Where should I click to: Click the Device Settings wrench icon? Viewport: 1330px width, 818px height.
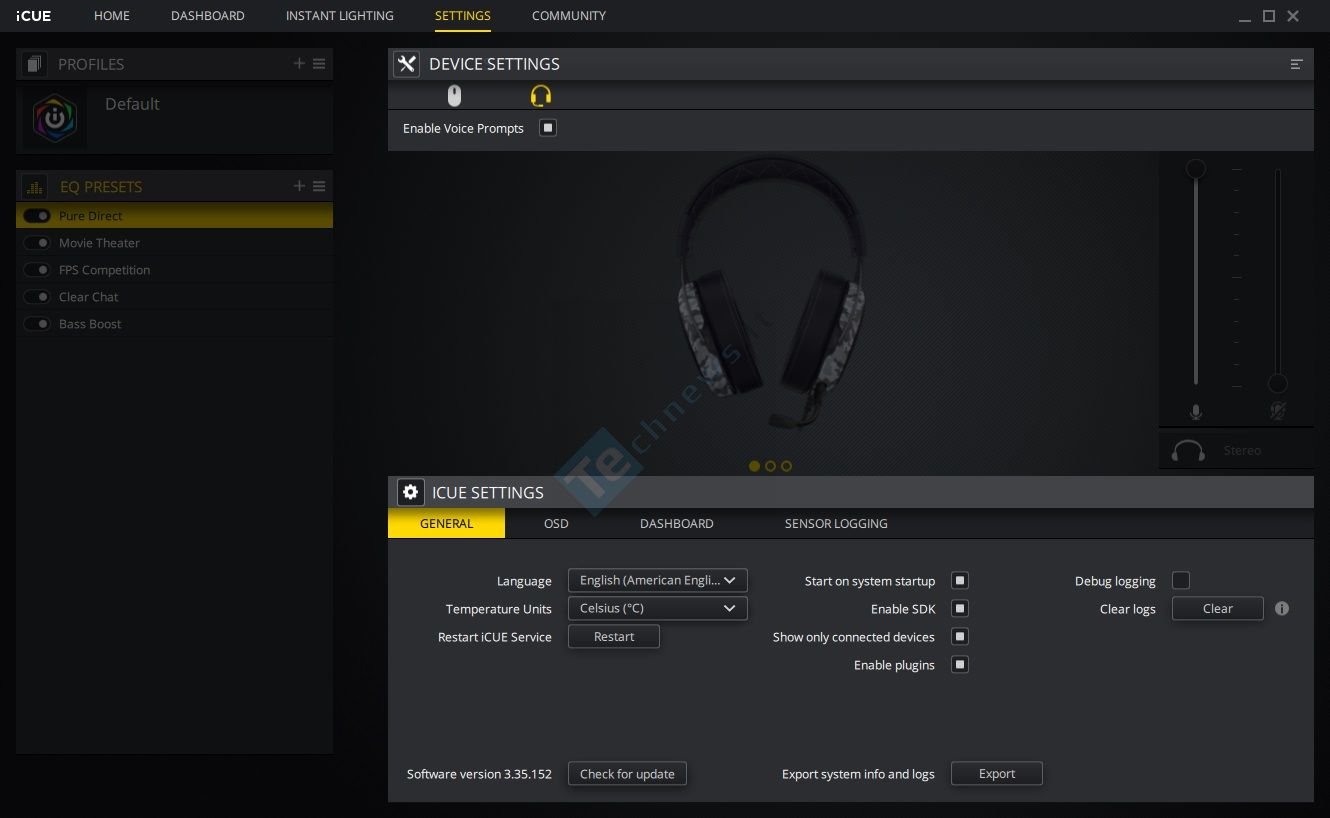pyautogui.click(x=406, y=64)
